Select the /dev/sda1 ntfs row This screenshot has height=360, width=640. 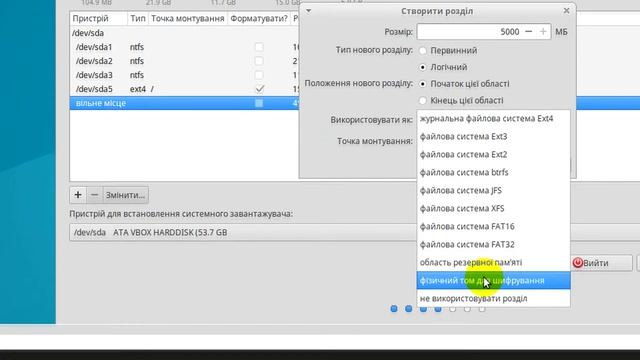(184, 47)
